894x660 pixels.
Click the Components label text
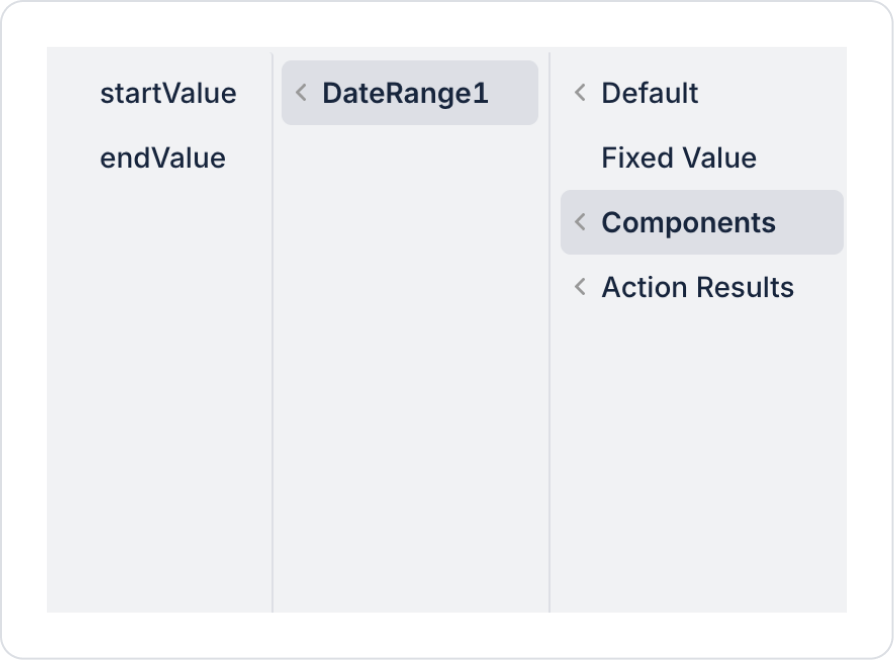pos(688,222)
